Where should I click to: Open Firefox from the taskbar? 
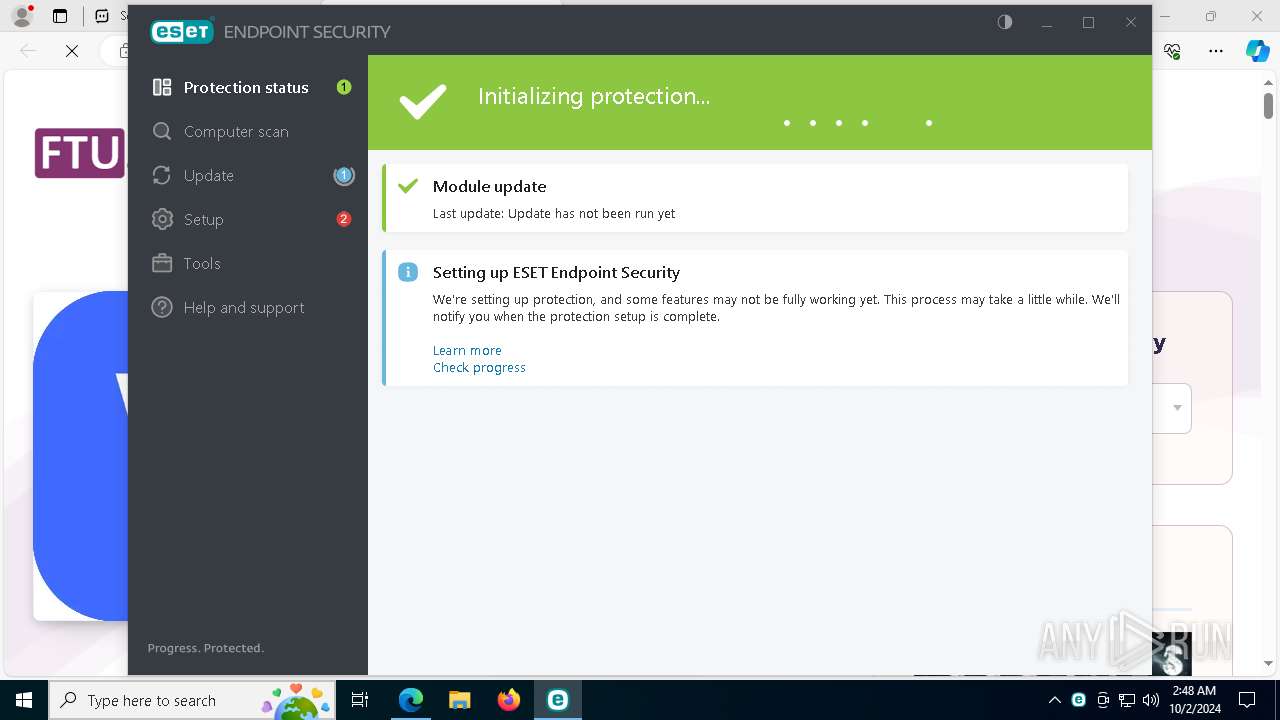point(508,700)
